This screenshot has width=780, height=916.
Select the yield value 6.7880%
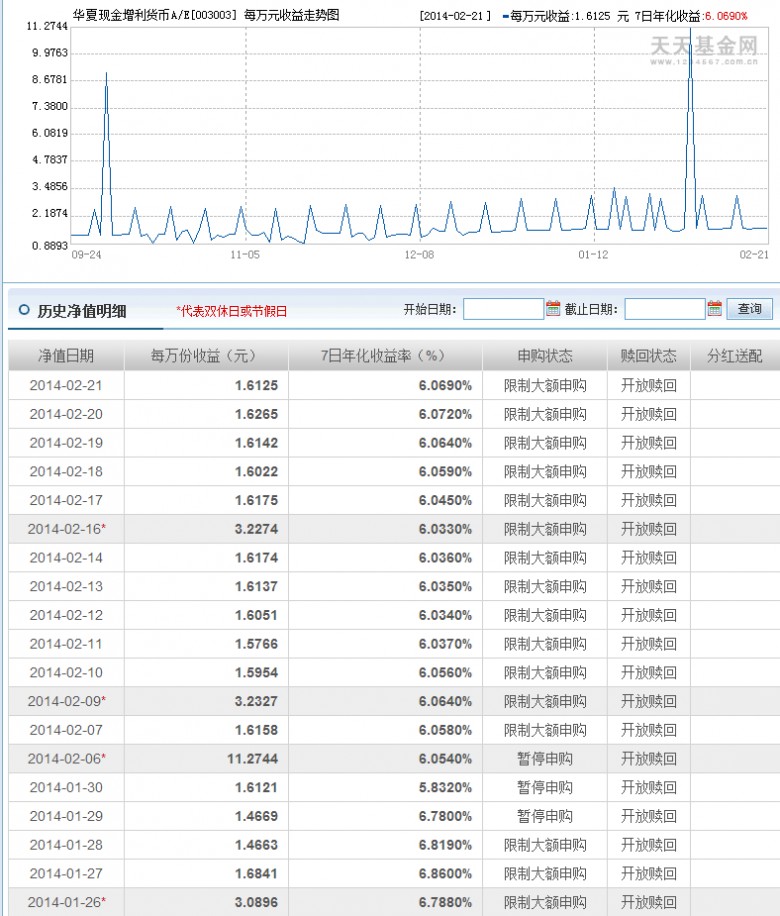coord(445,902)
